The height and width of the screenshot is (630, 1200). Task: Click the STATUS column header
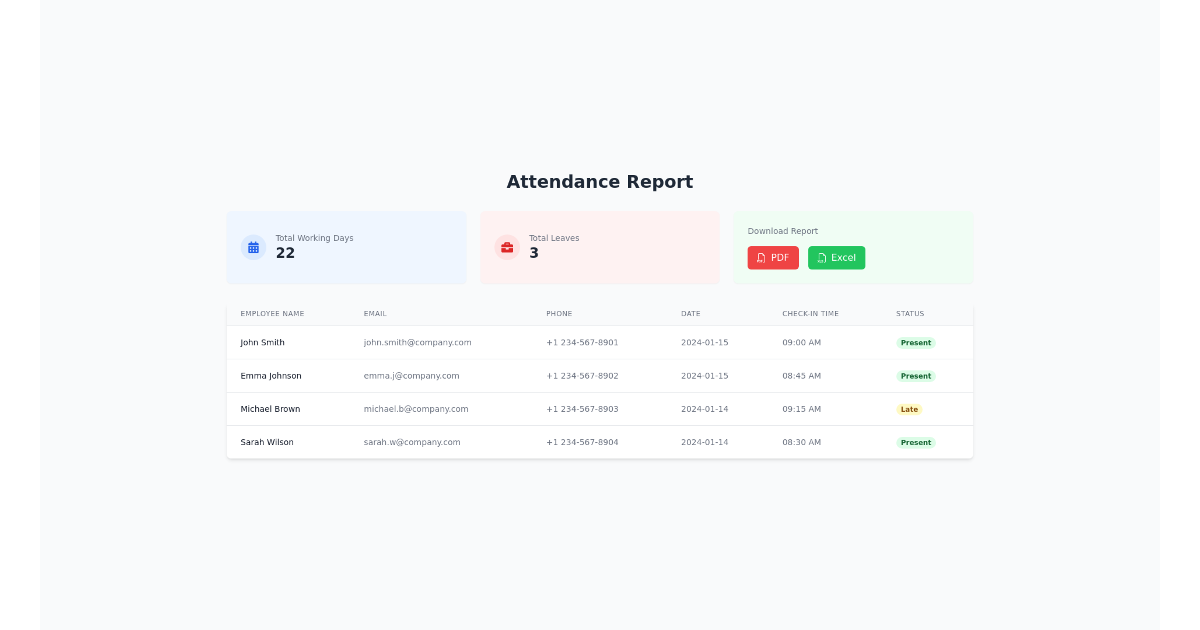point(910,313)
